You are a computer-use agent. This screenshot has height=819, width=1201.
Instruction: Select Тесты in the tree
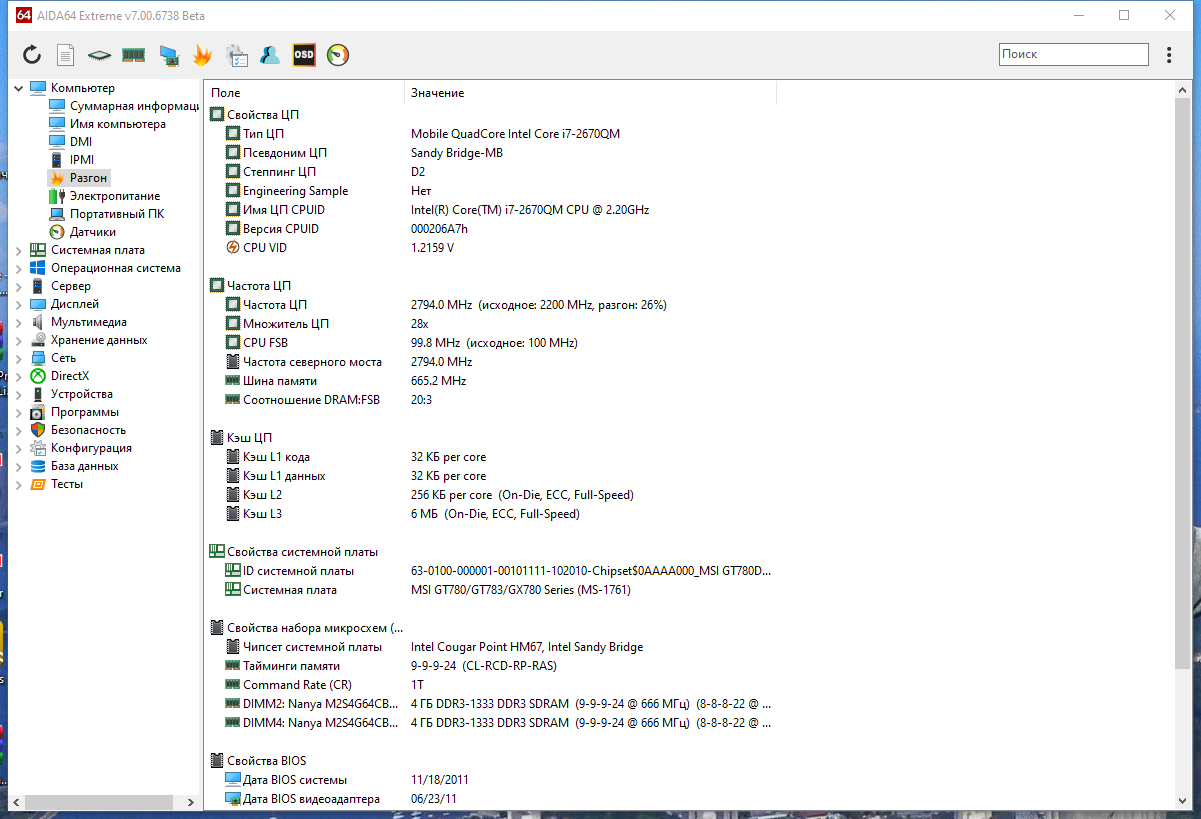point(67,484)
